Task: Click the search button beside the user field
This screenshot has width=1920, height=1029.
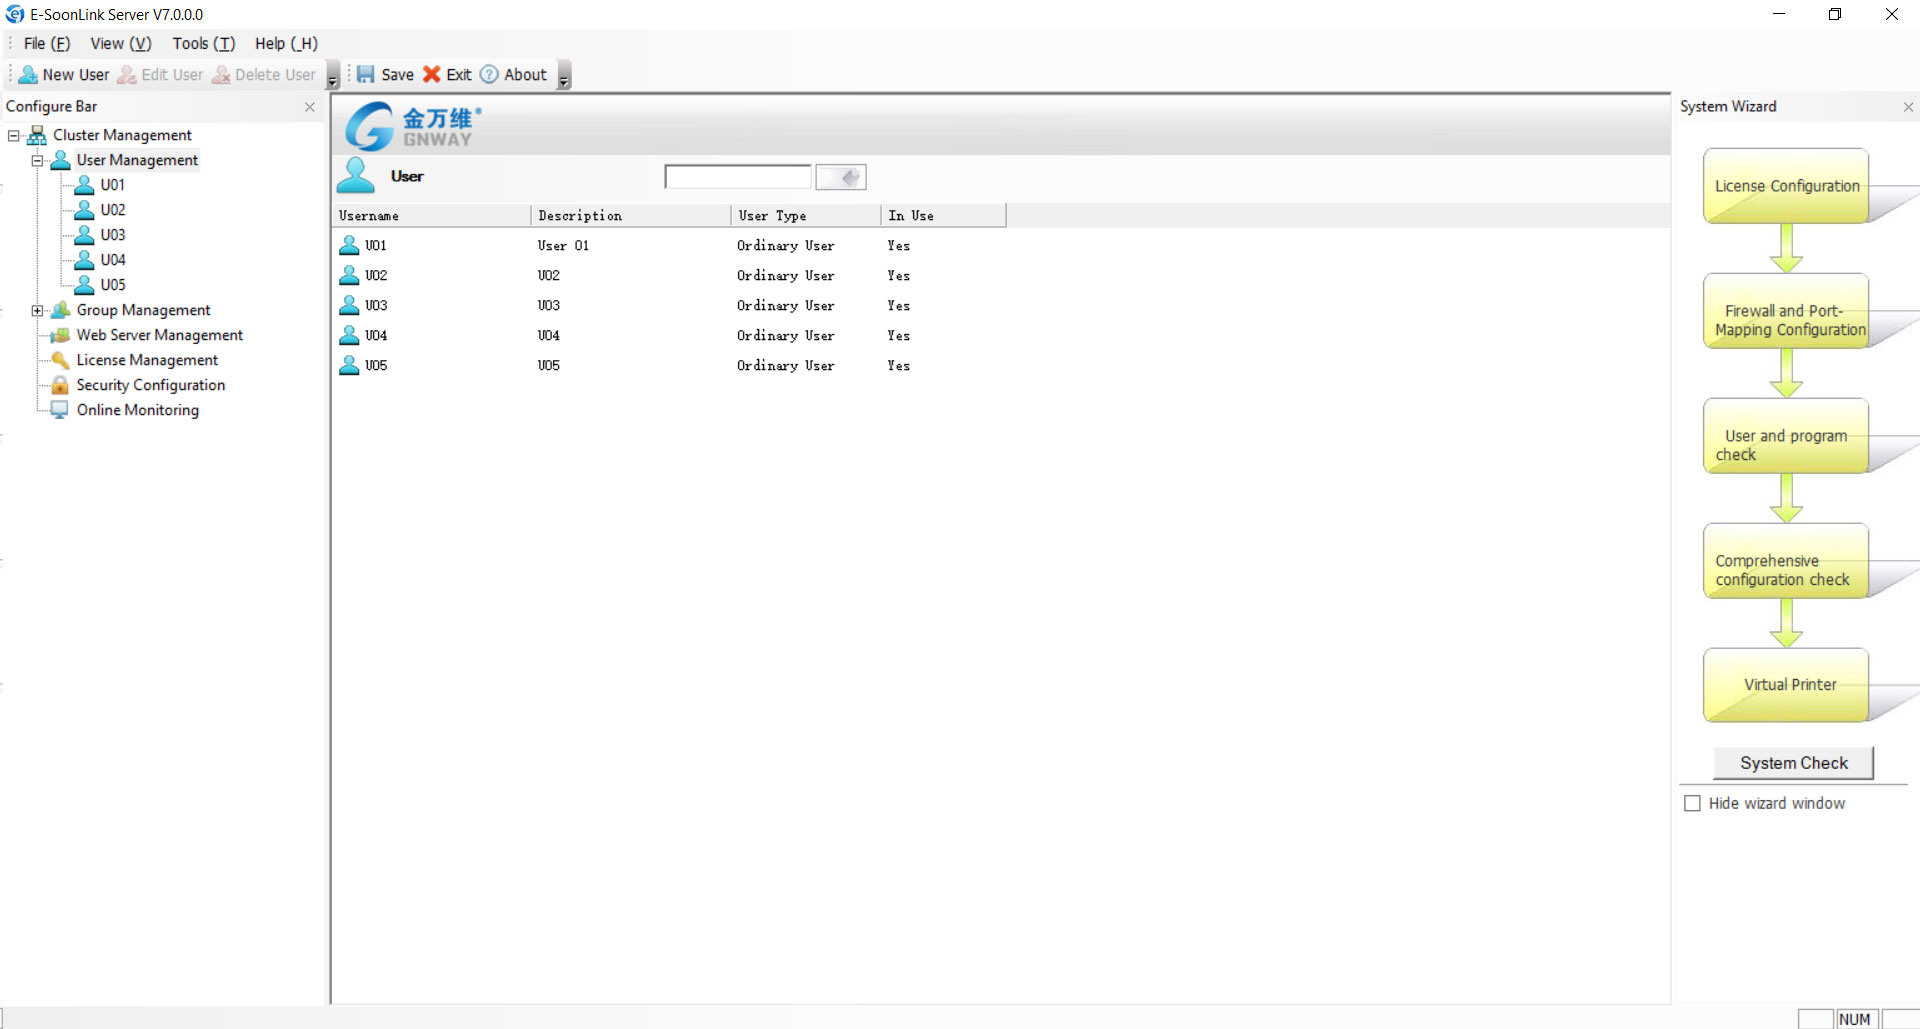Action: [841, 177]
